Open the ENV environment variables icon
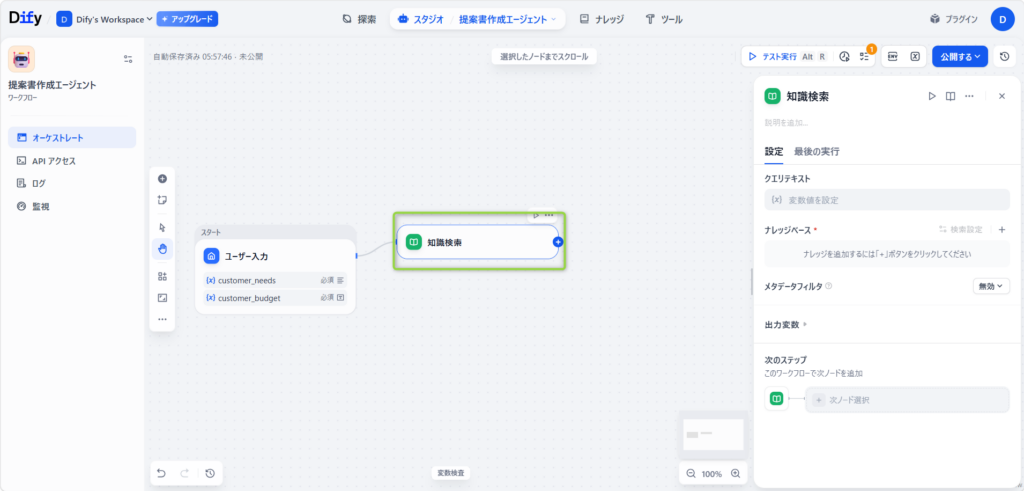This screenshot has width=1024, height=491. [x=893, y=57]
